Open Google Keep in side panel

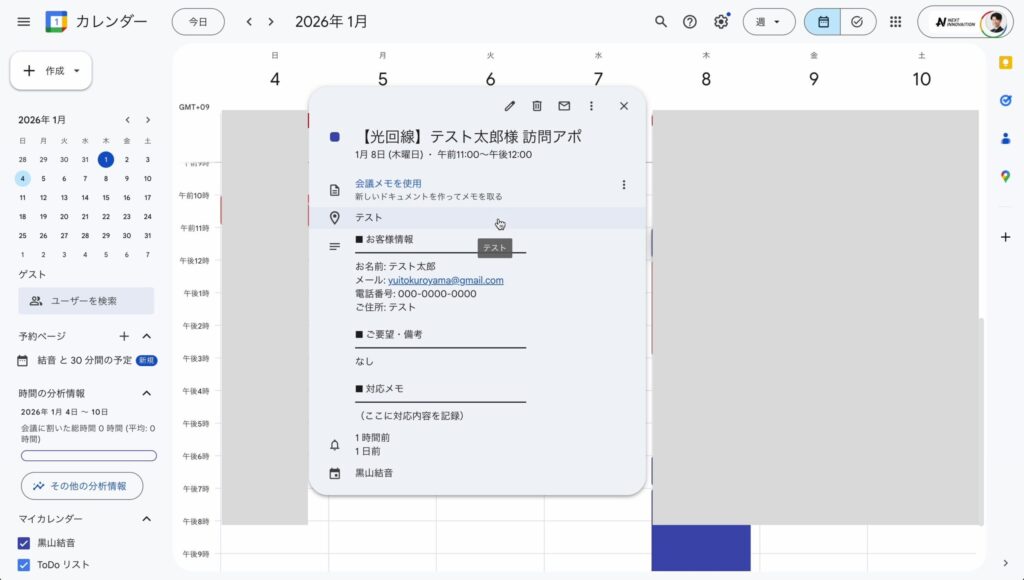pyautogui.click(x=1005, y=63)
